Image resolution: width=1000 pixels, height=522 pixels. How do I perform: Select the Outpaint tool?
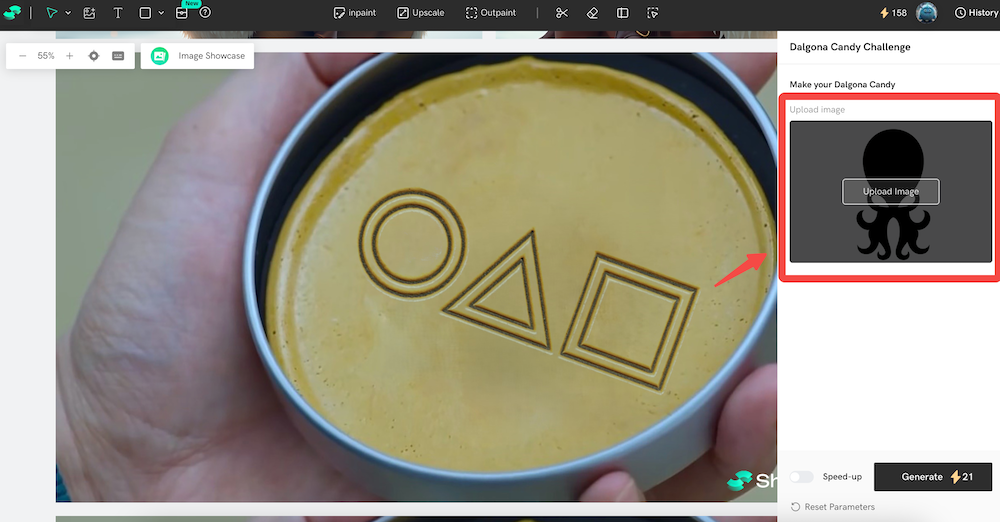pos(491,13)
